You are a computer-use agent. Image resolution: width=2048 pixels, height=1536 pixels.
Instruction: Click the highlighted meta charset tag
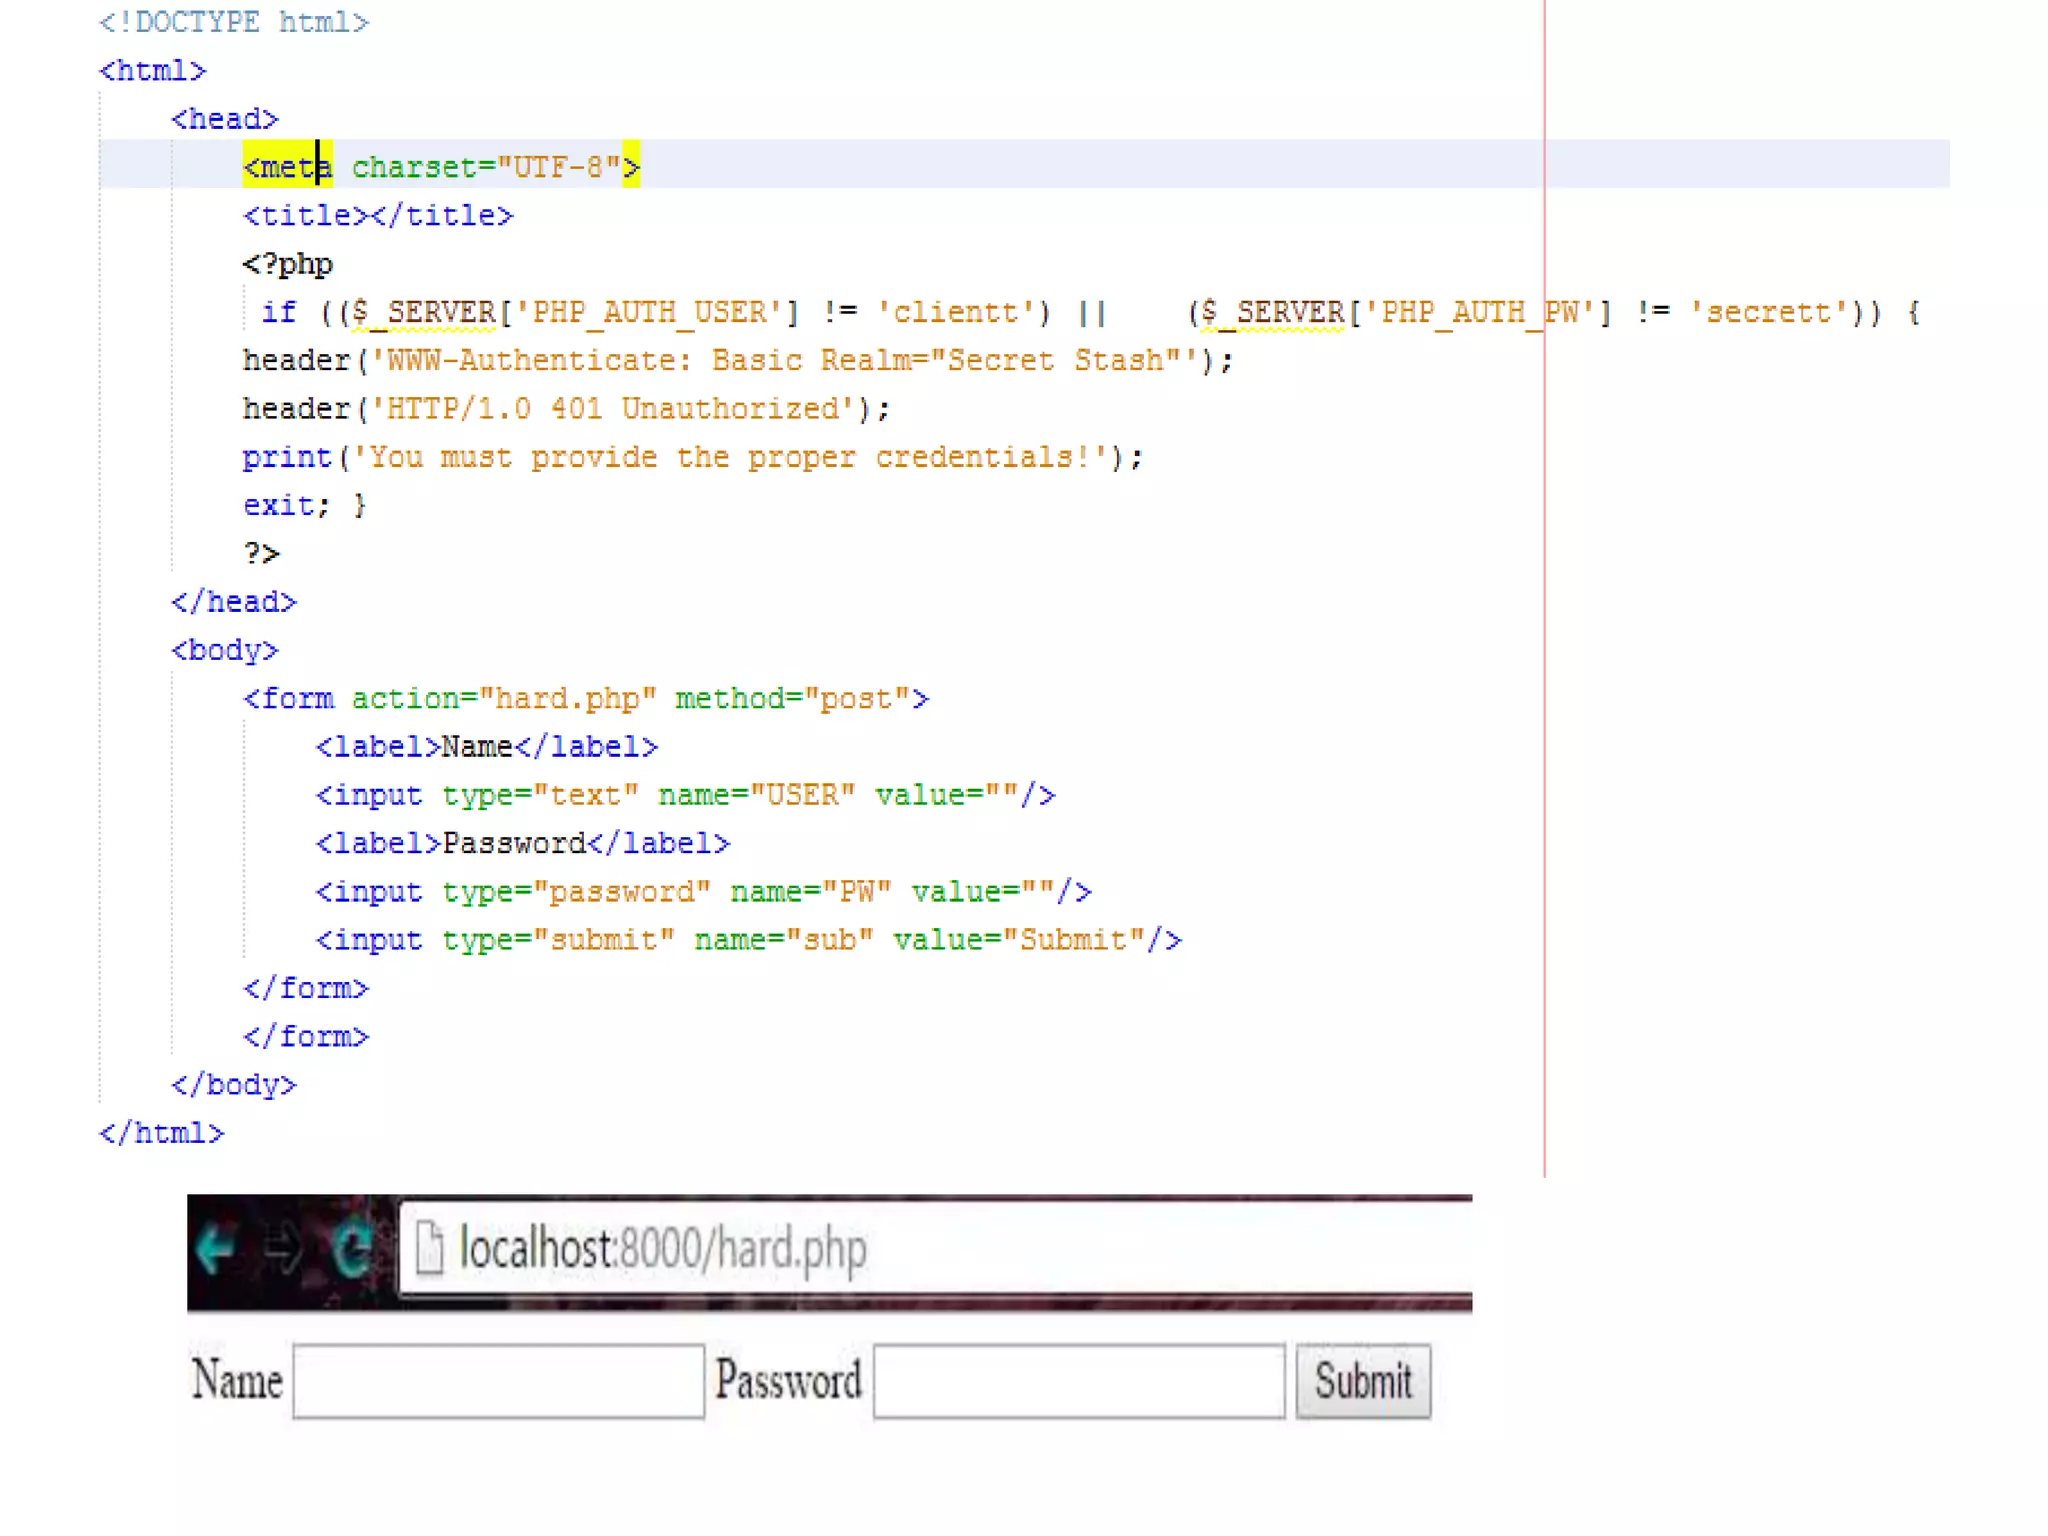point(440,166)
